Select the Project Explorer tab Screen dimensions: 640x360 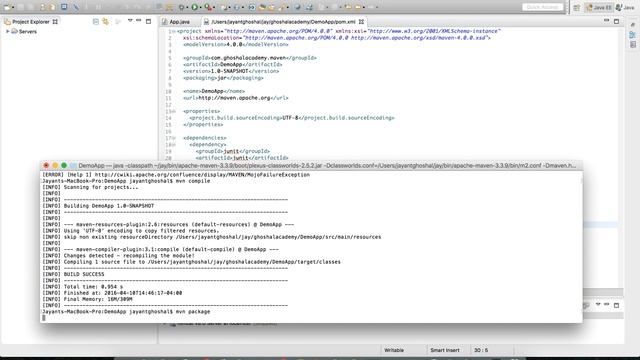tap(31, 22)
